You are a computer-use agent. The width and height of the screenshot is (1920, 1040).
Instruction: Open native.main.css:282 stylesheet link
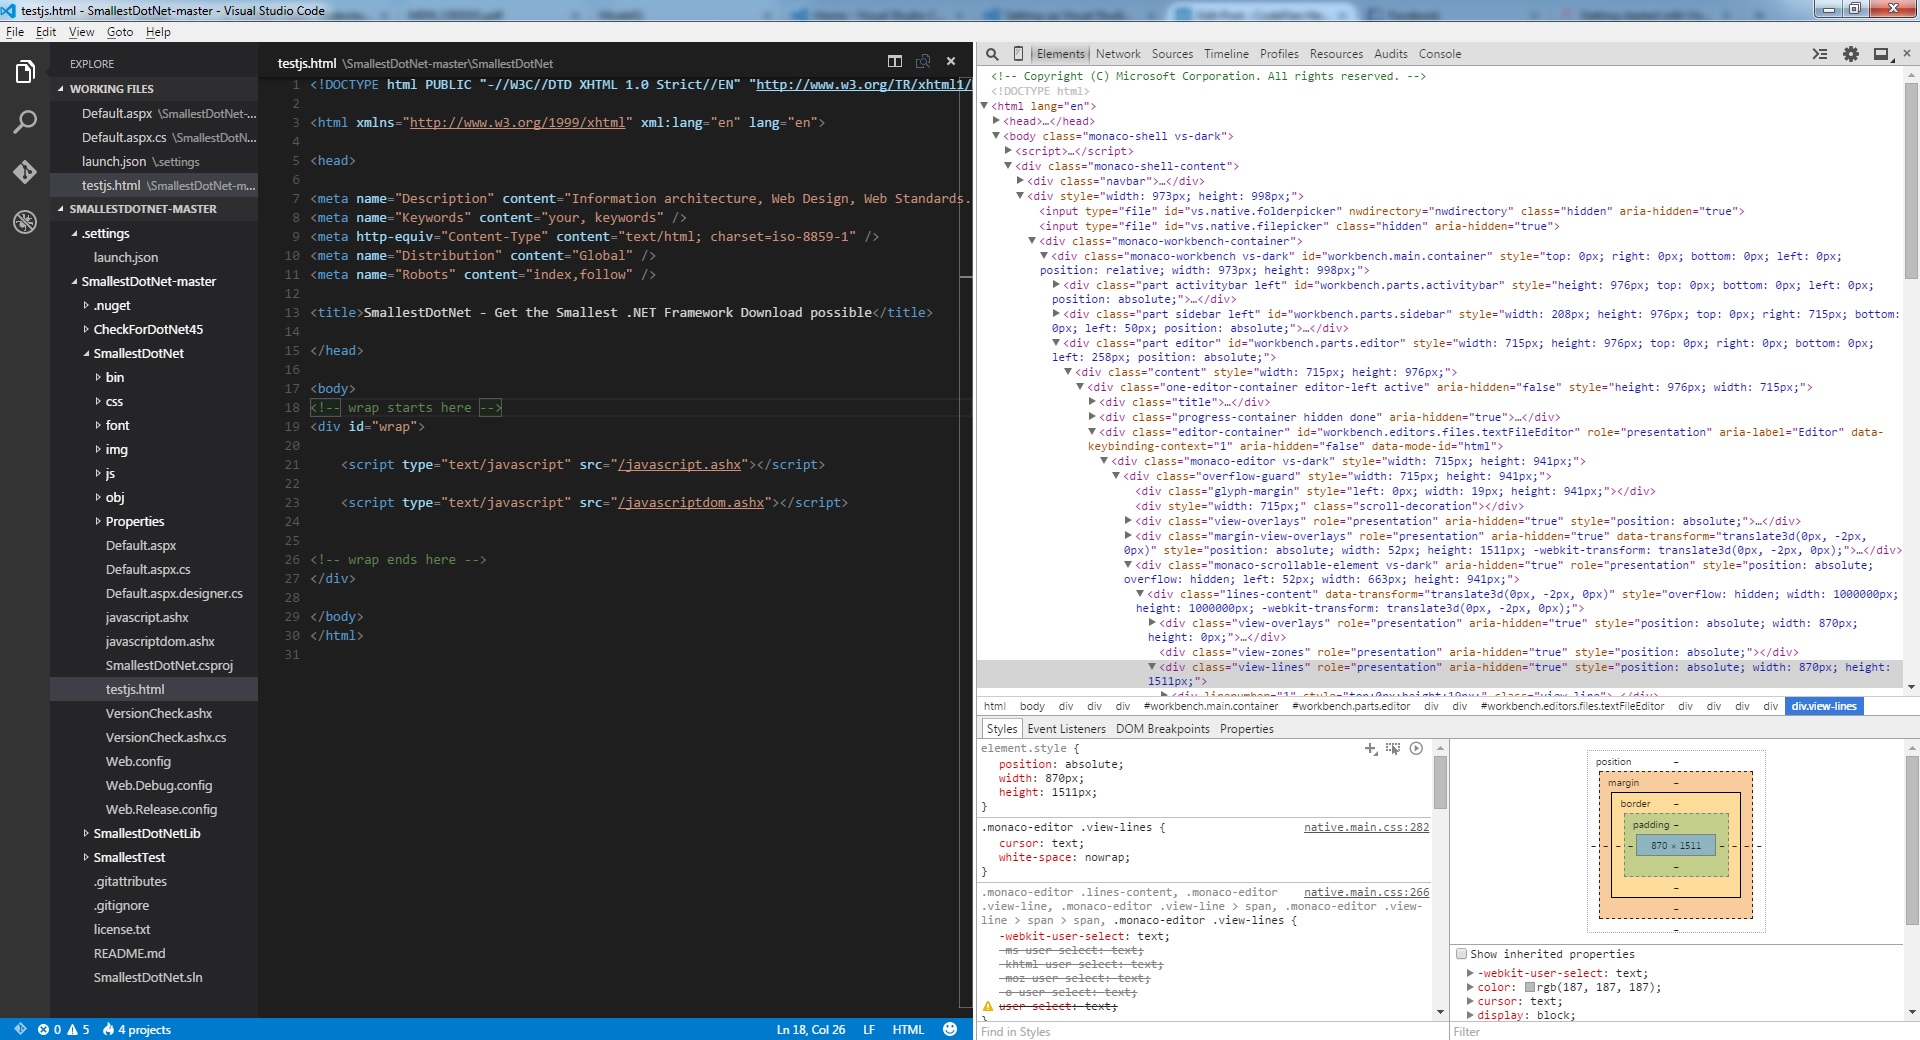(x=1365, y=827)
